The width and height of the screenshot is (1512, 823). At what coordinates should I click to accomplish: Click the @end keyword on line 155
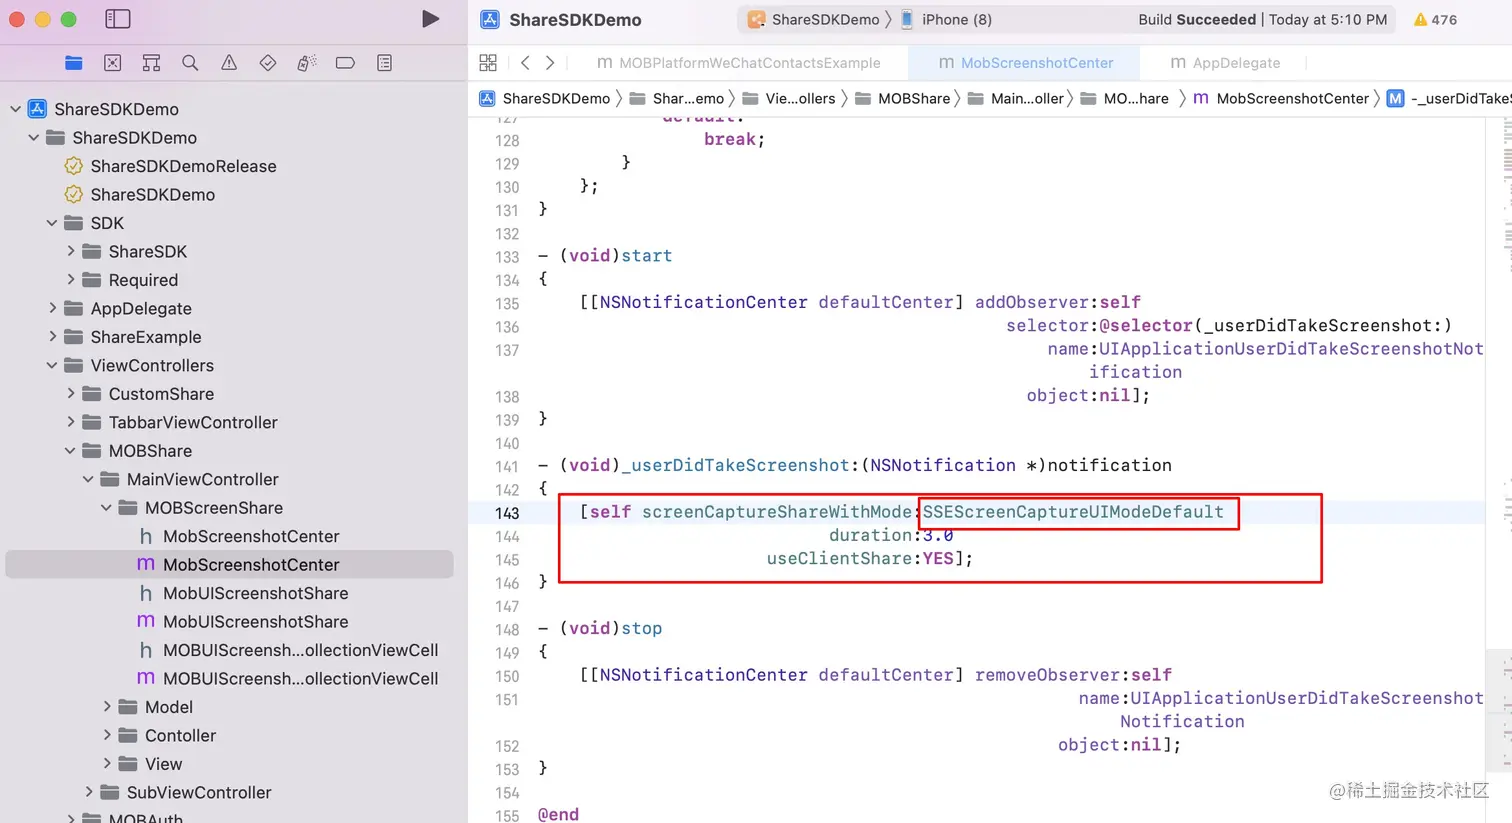[558, 814]
